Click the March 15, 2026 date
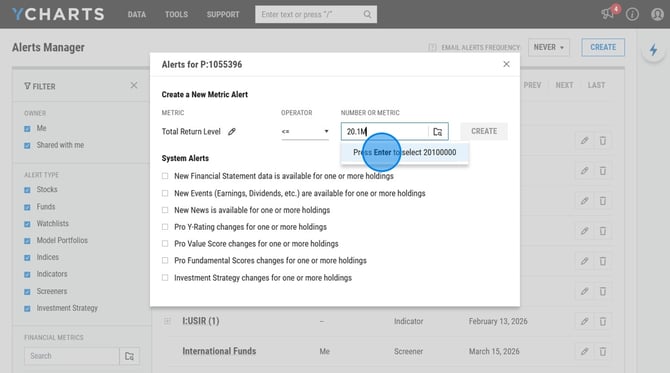Viewport: 670px width, 373px height. coord(494,352)
